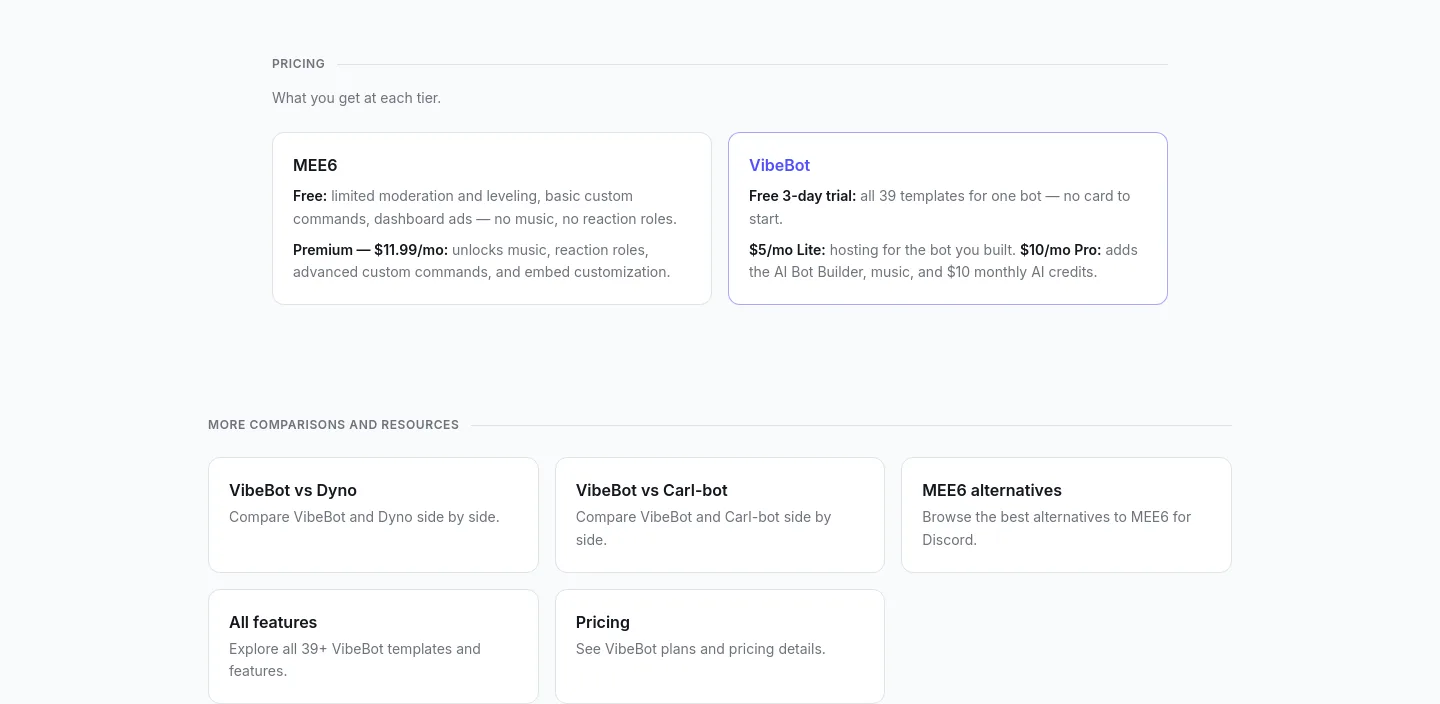The image size is (1440, 704).
Task: Click the "Premium — $11.99/mo:" text
Action: pyautogui.click(x=370, y=250)
